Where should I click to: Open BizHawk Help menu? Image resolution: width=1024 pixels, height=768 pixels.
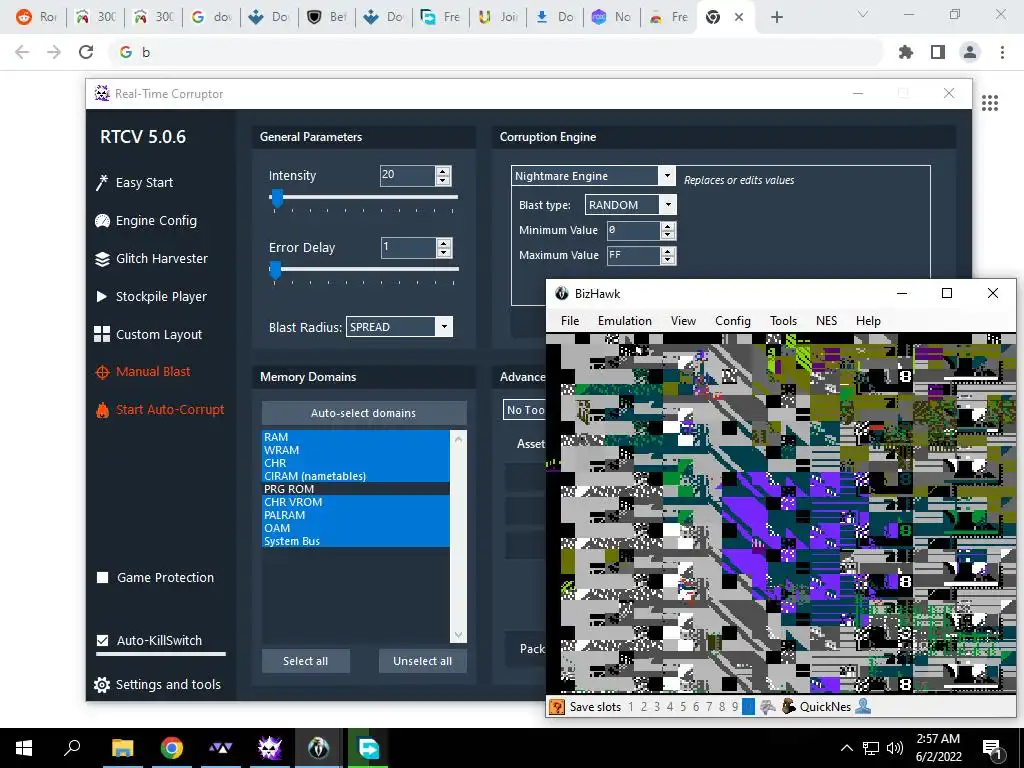click(868, 321)
